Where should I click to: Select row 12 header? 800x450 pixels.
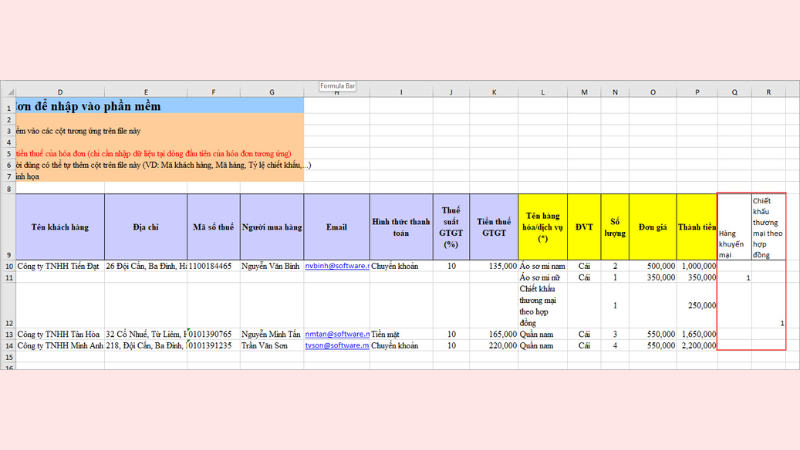(x=9, y=306)
